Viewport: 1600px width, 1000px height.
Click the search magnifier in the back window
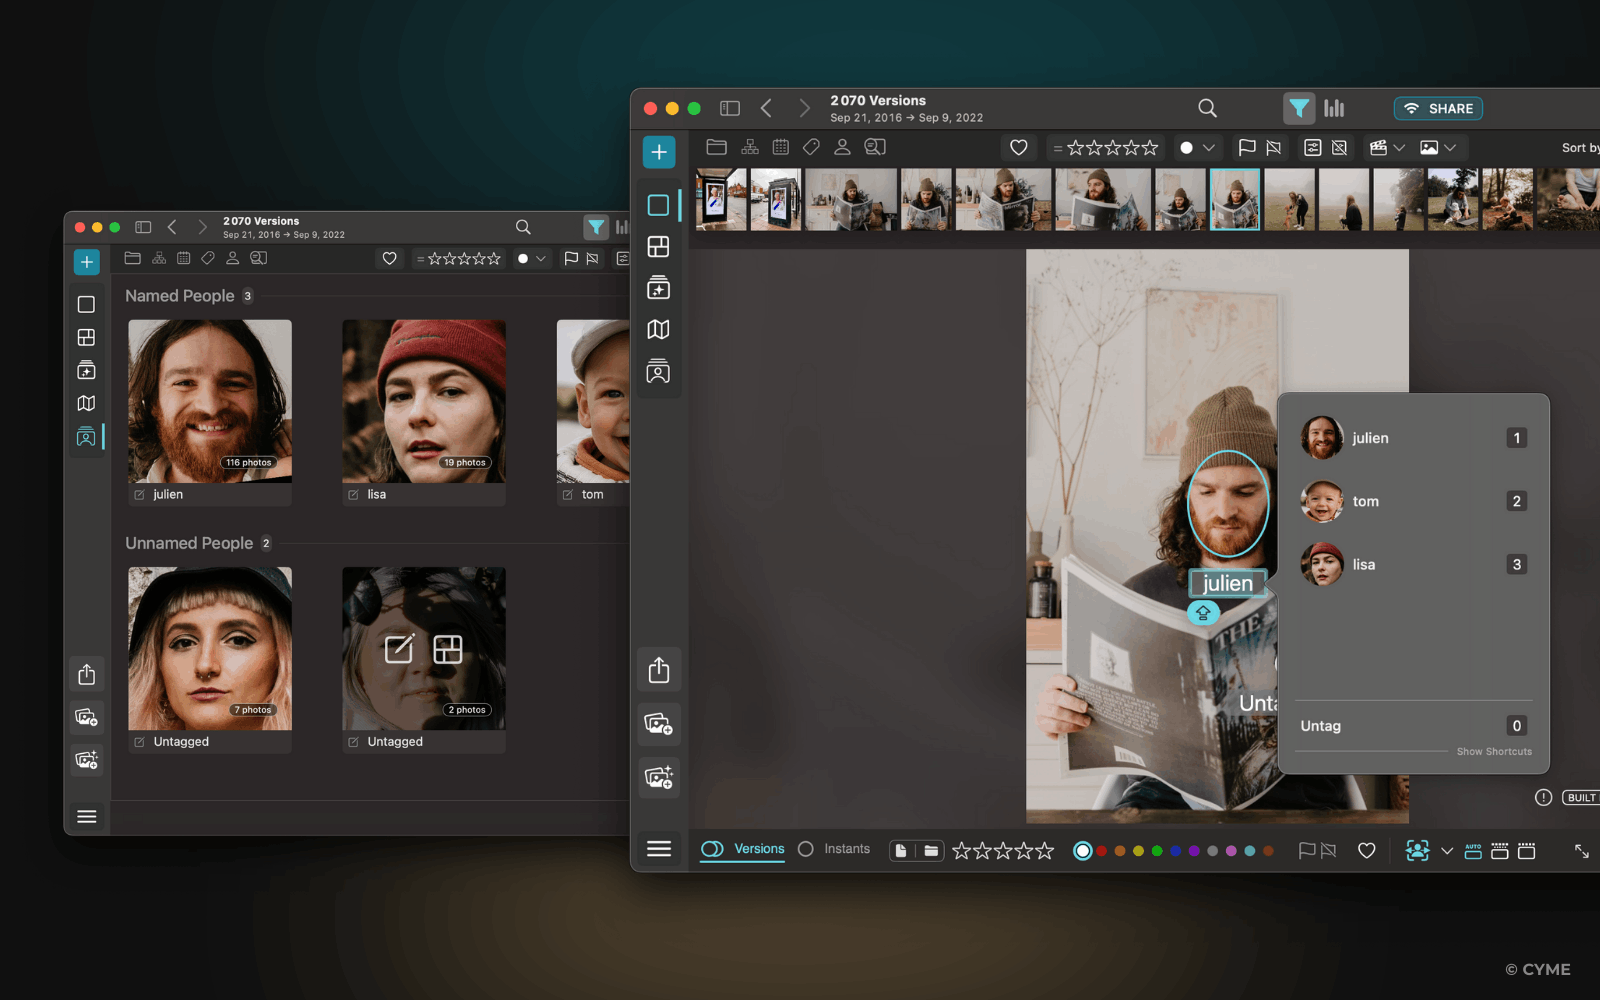pos(523,227)
